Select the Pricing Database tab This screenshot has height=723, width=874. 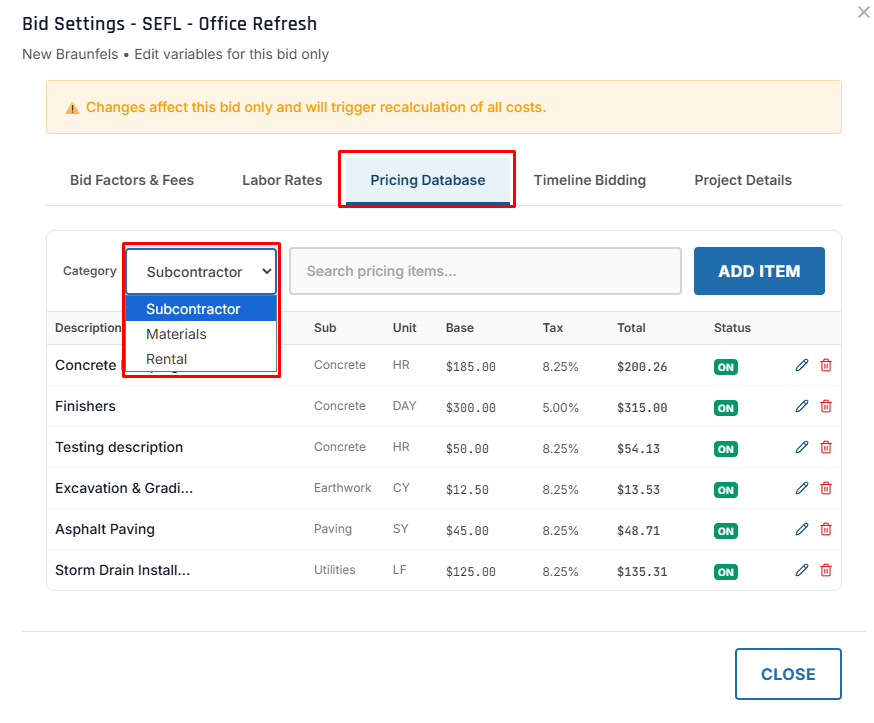pos(428,180)
